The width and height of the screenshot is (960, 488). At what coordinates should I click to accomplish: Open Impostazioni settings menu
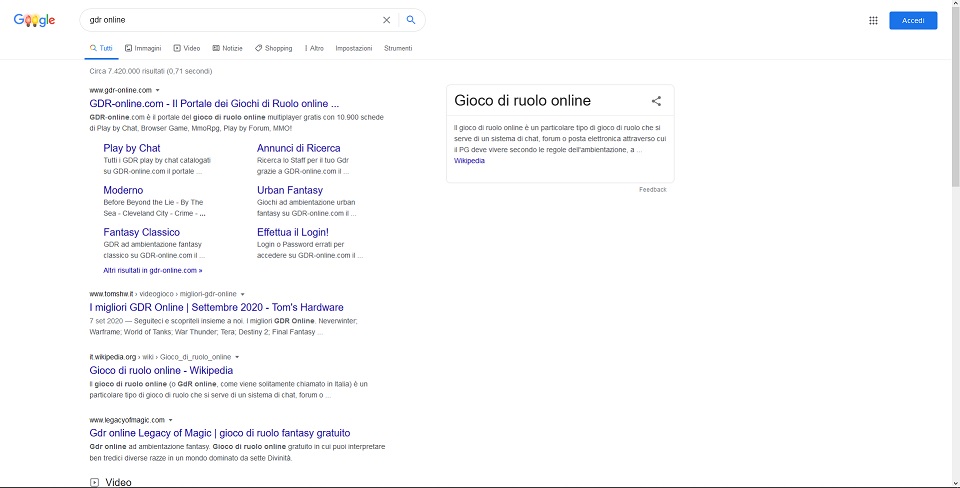tap(353, 48)
